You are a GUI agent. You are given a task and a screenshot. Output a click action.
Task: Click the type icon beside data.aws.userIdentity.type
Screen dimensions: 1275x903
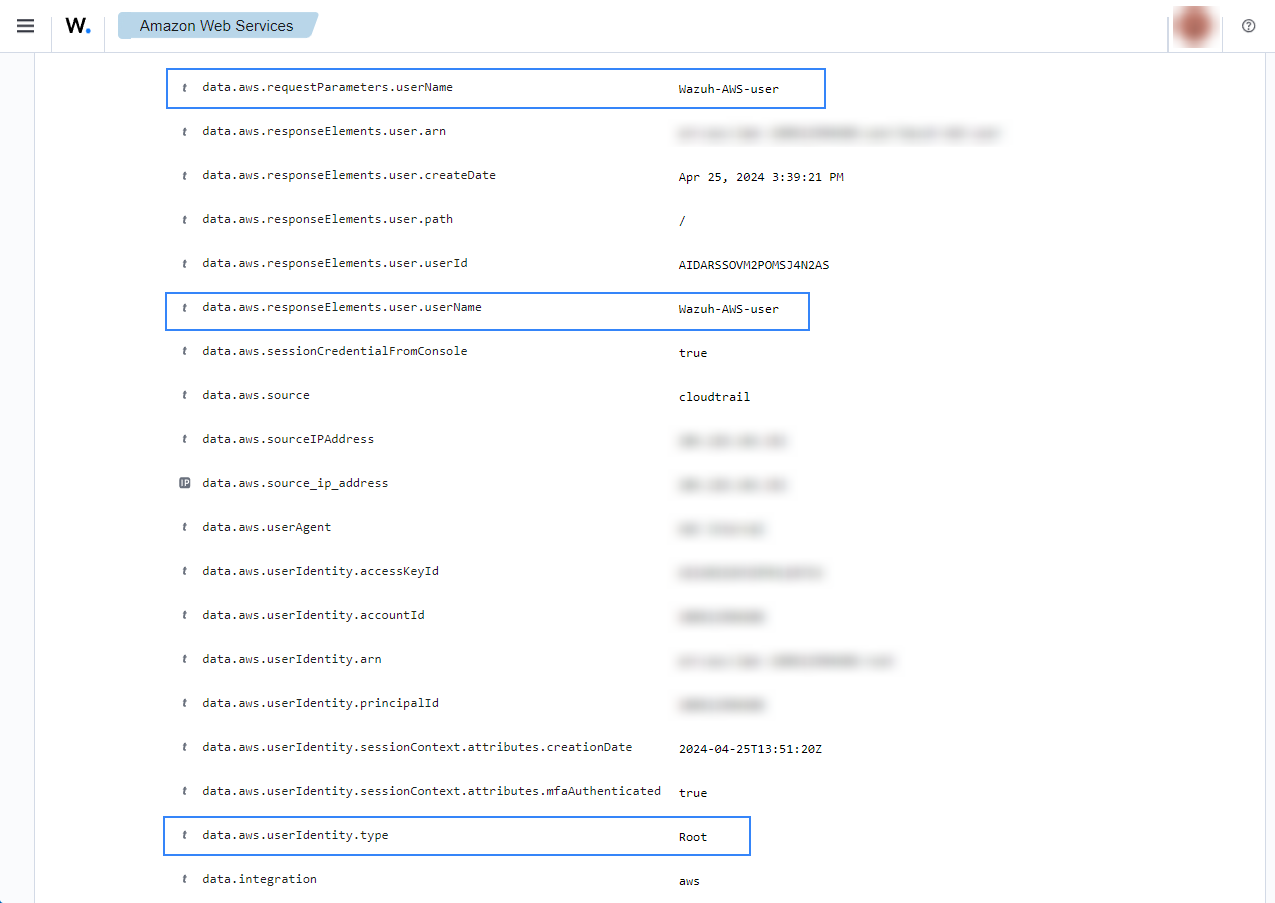coord(184,836)
